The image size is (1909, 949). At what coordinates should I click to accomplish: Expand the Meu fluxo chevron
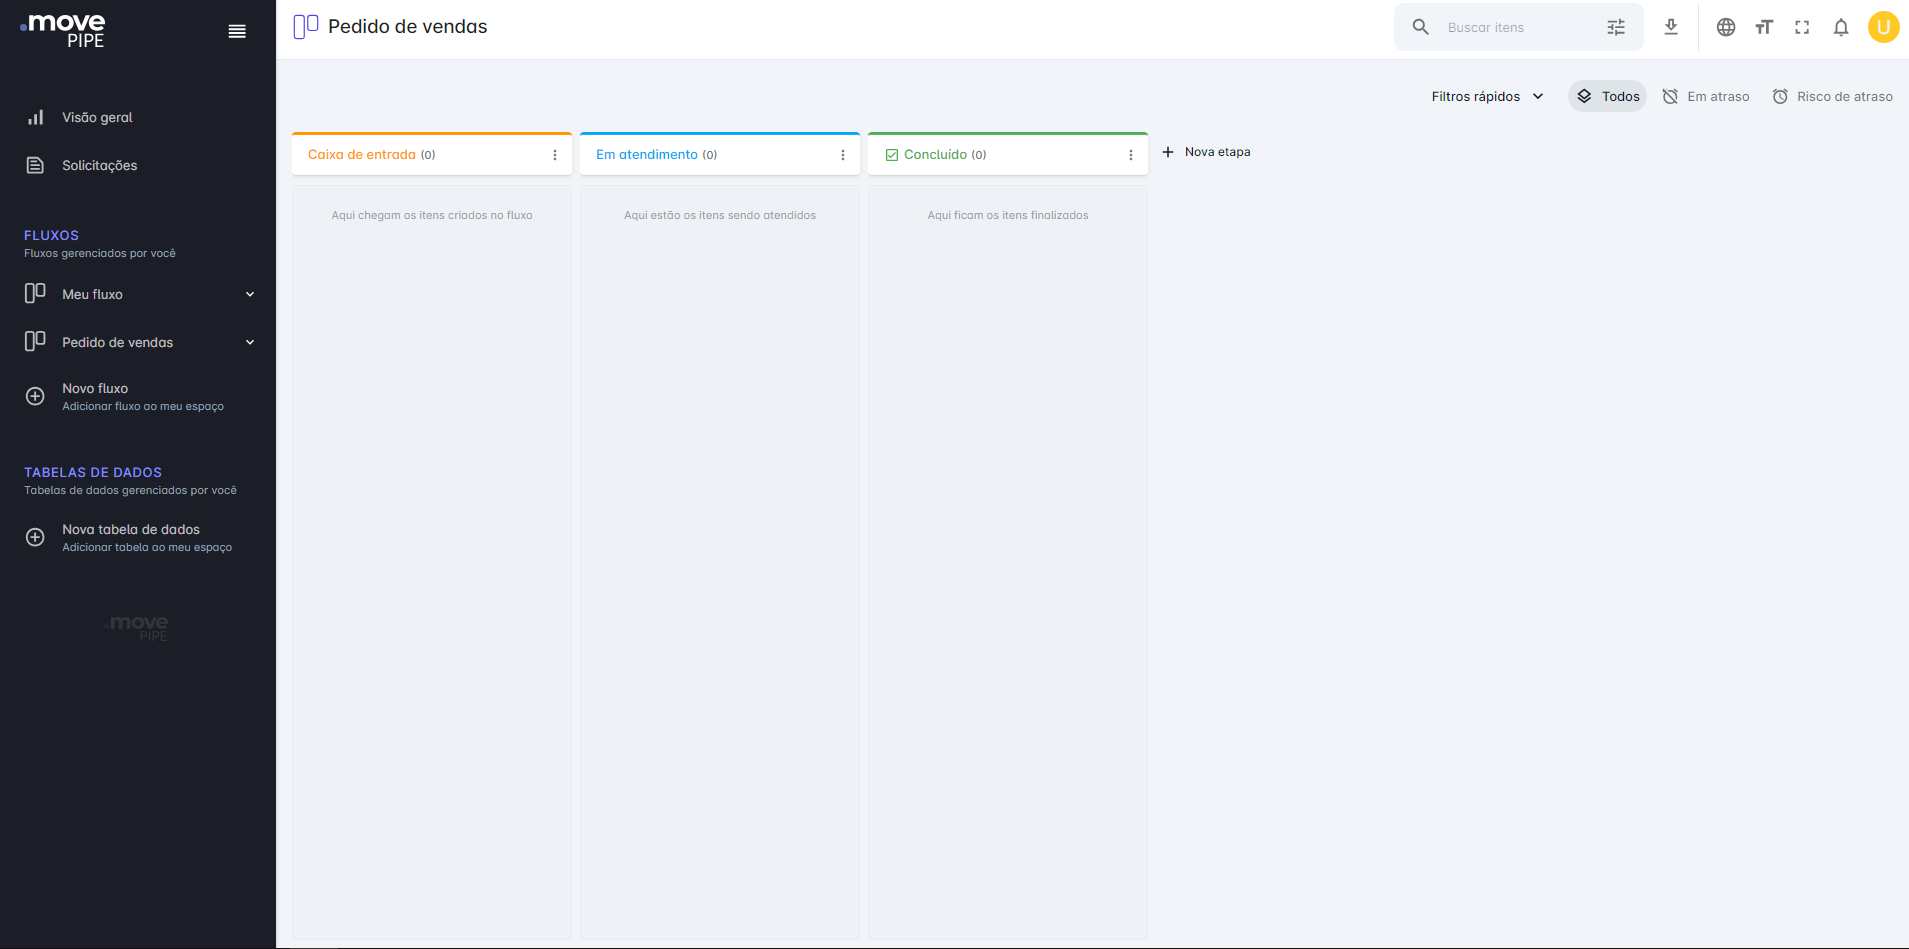250,294
